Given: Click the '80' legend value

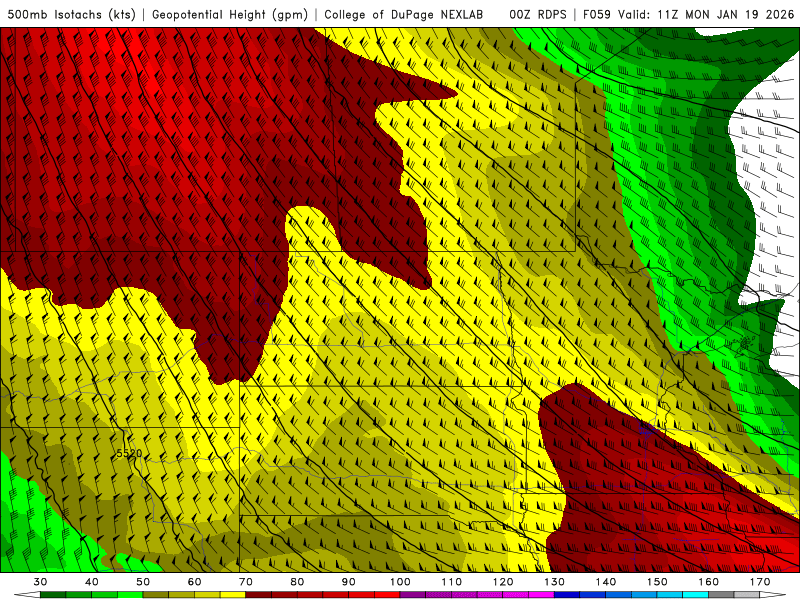Looking at the screenshot, I should coord(297,582).
